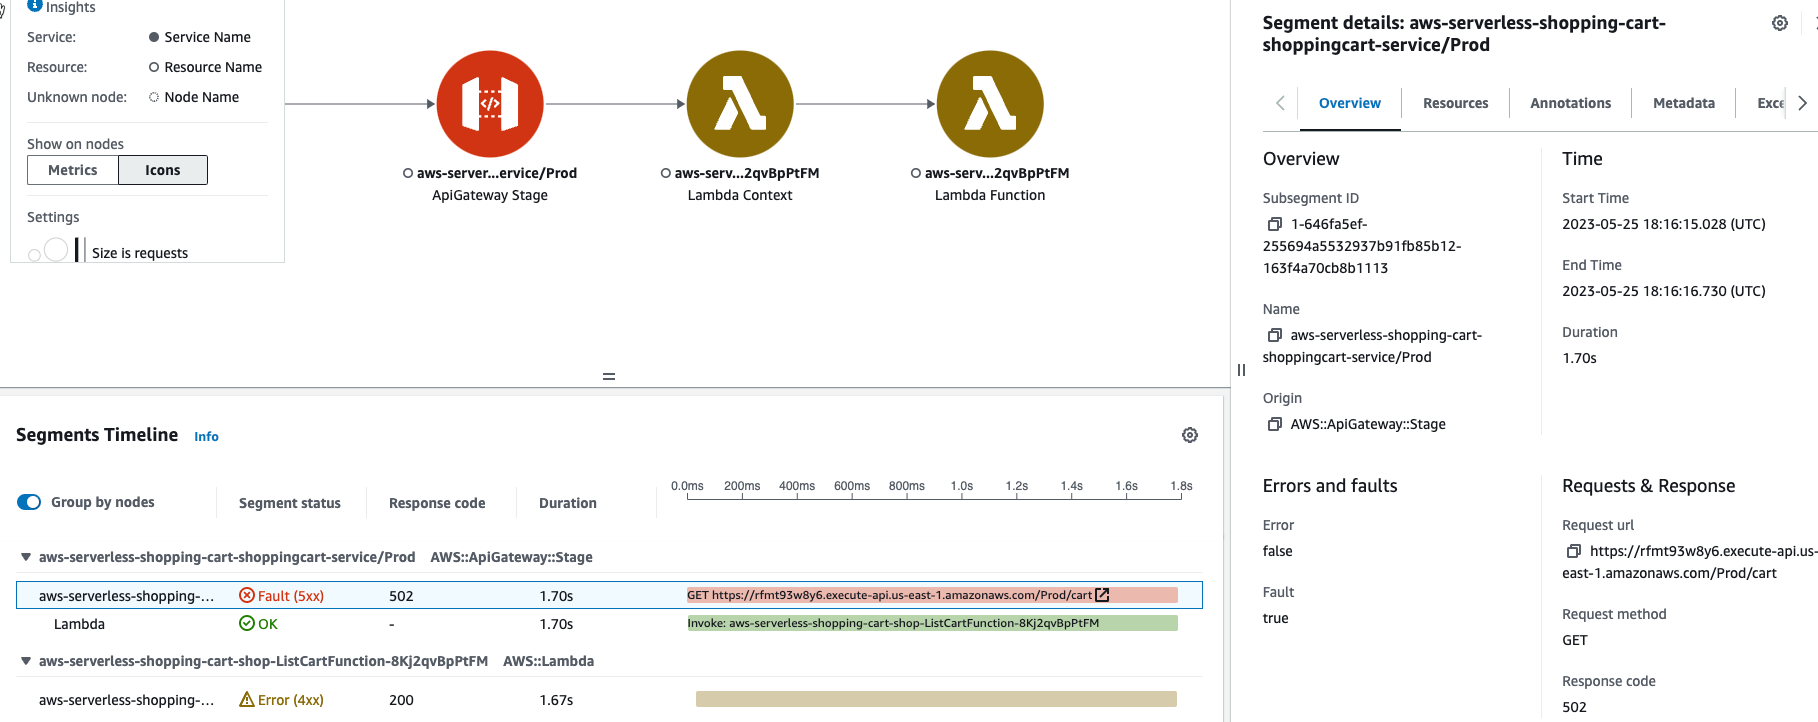Screen dimensions: 1818x722
Task: Click the Insights info icon
Action: 35,6
